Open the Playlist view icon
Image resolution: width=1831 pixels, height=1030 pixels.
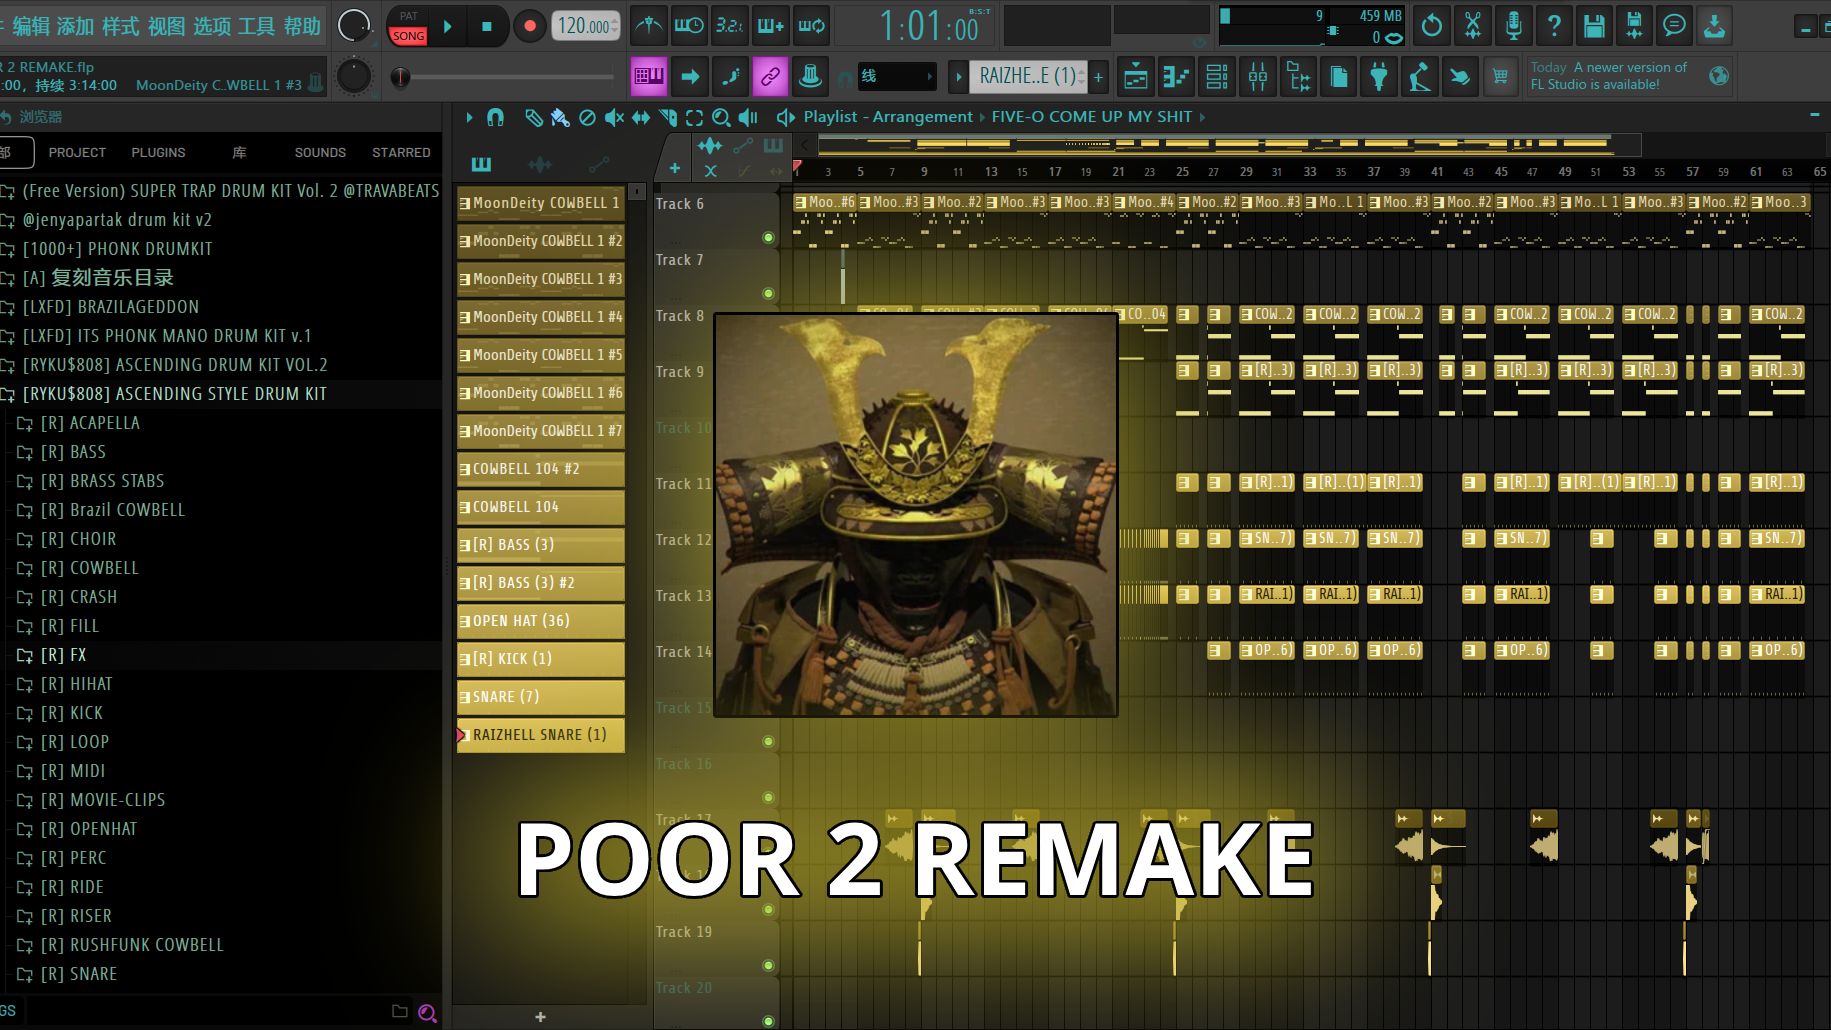coord(1136,76)
